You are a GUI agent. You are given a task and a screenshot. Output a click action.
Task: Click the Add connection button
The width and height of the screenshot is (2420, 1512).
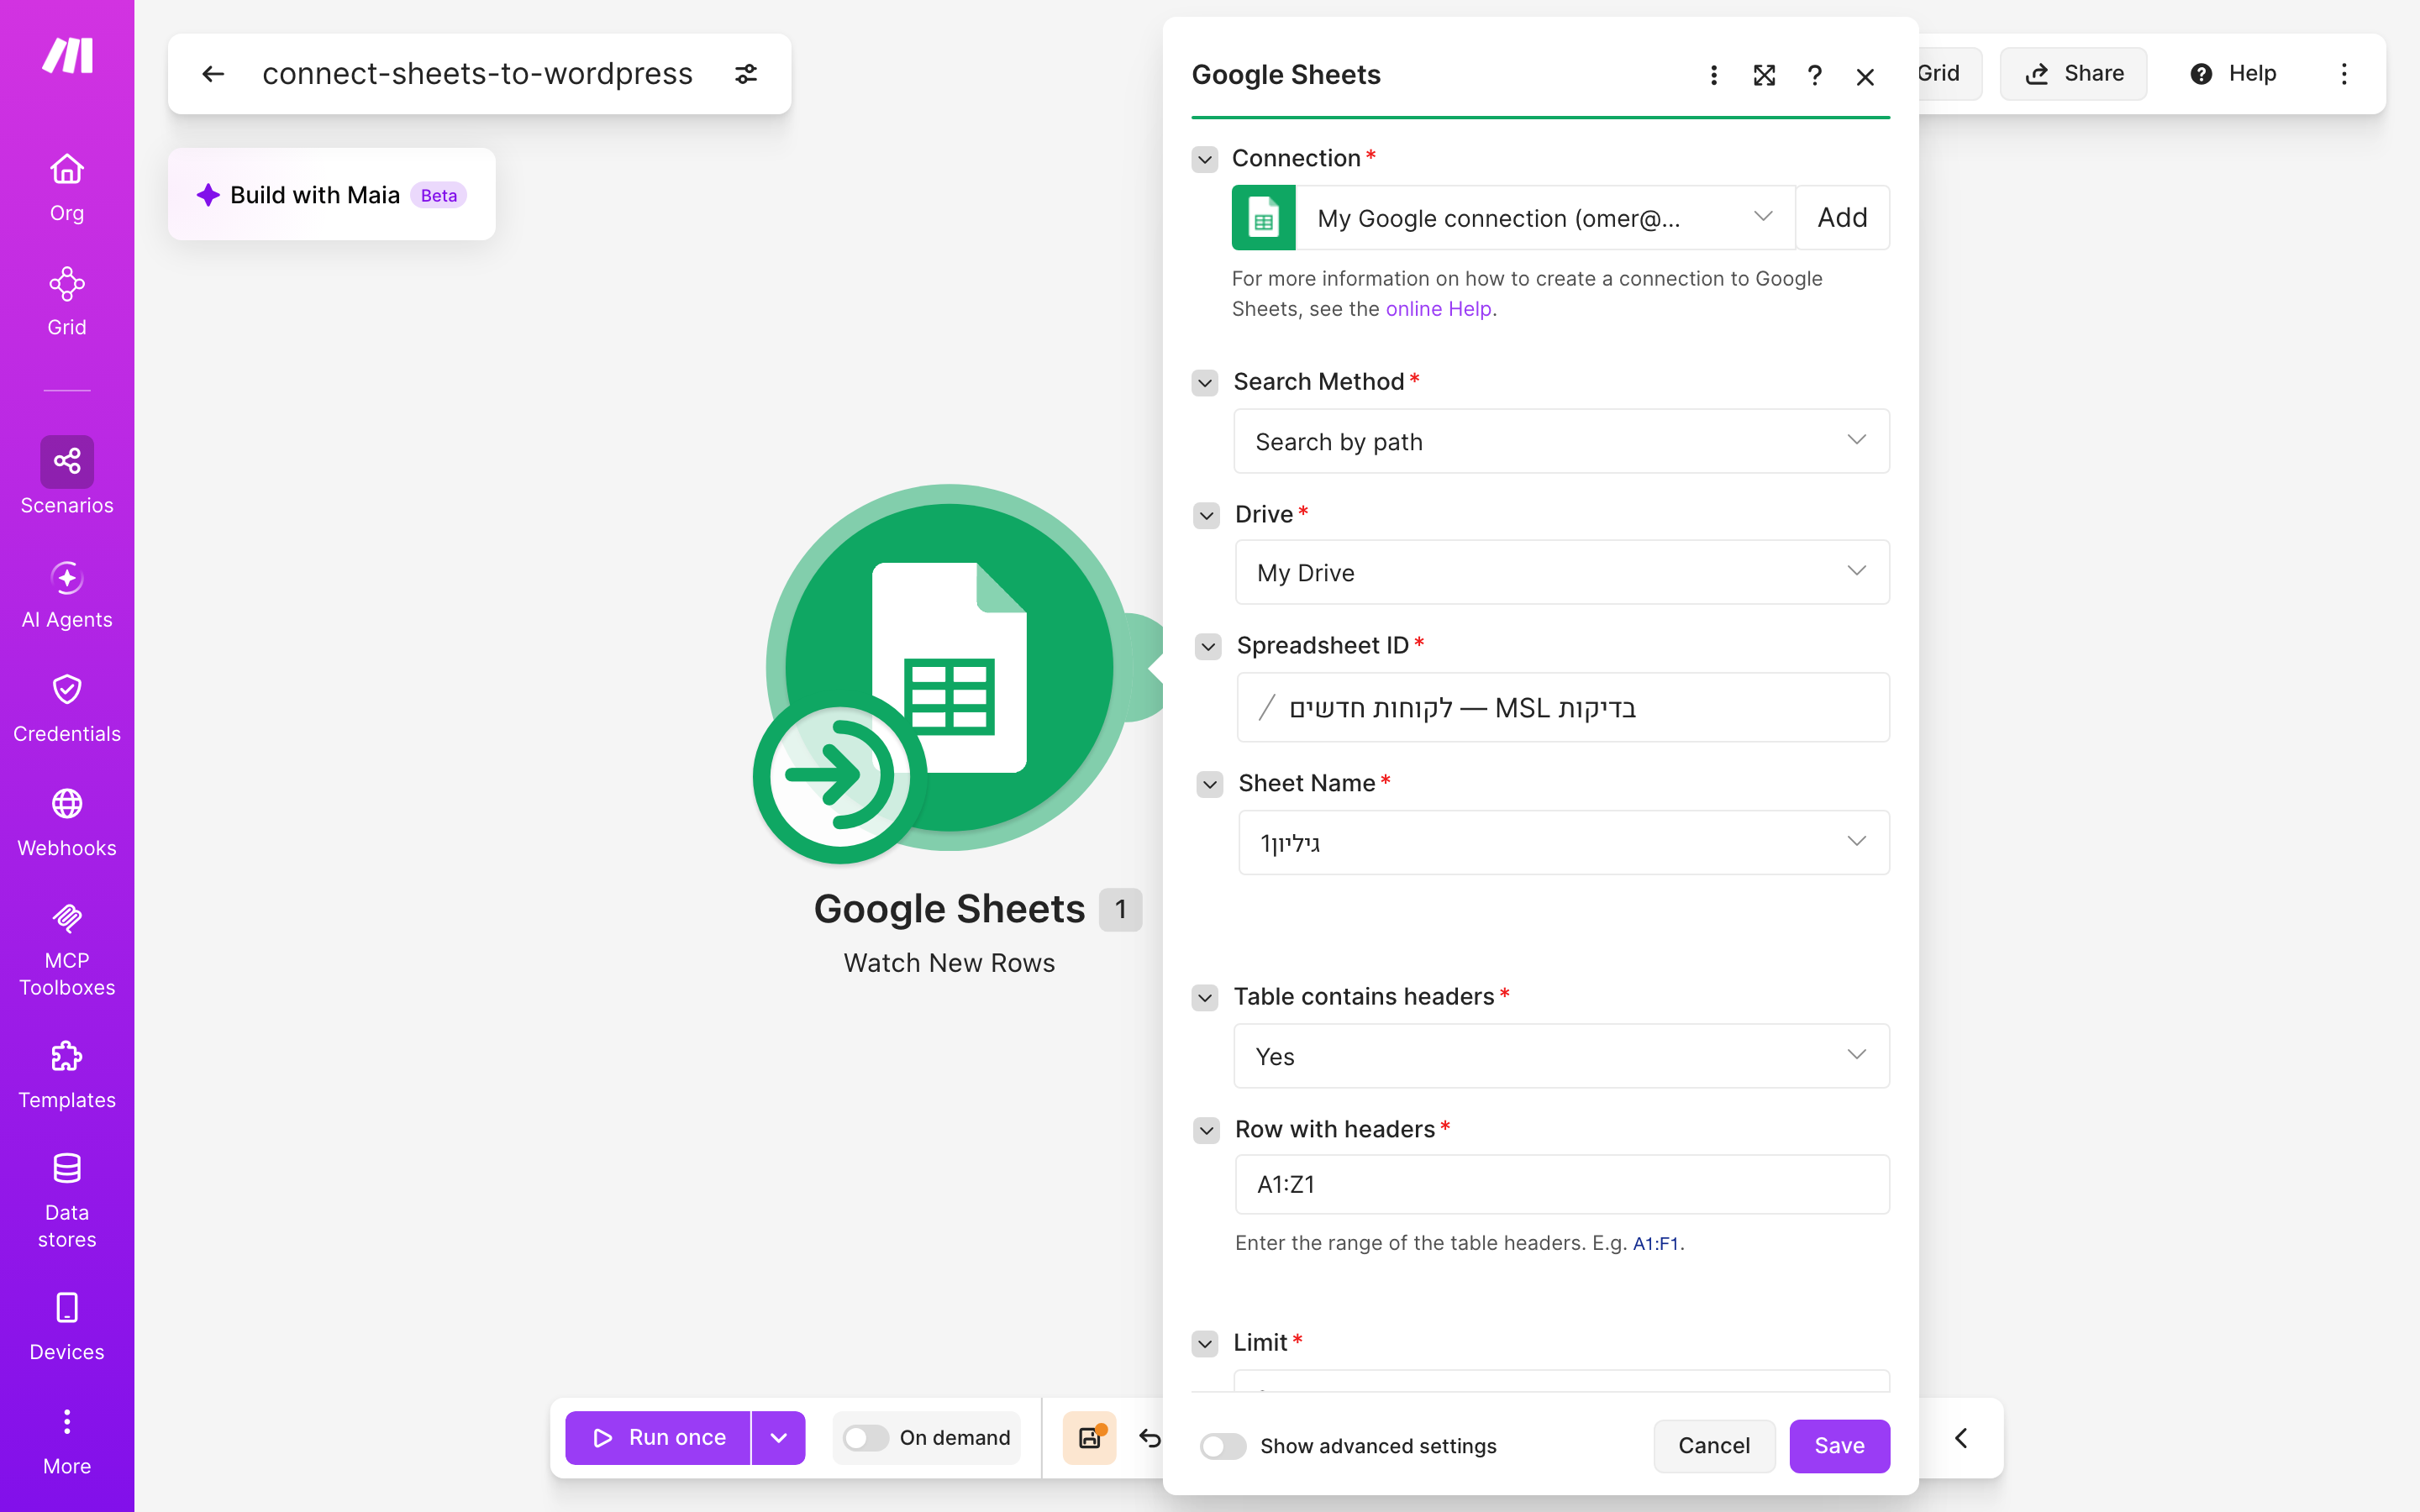[x=1842, y=218]
